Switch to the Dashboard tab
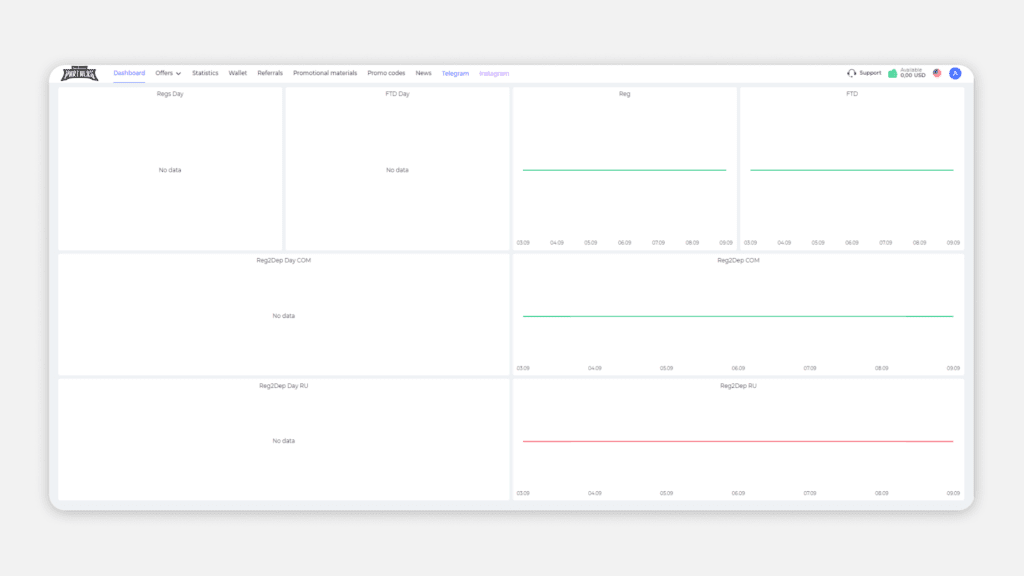Image resolution: width=1024 pixels, height=576 pixels. point(129,73)
